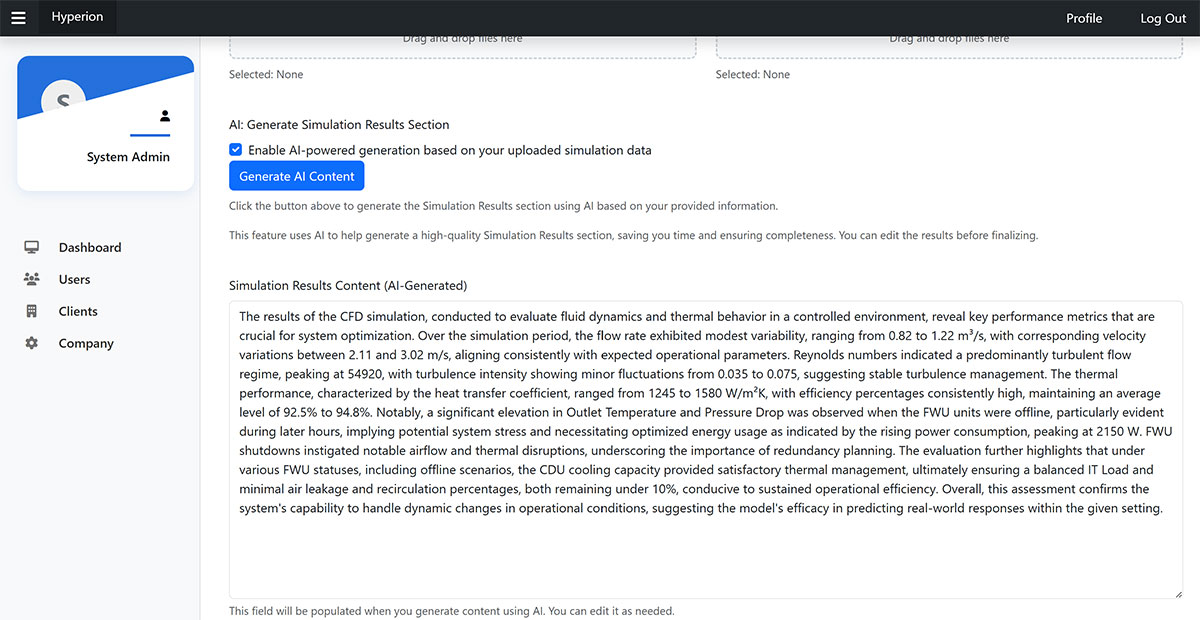This screenshot has height=620, width=1200.
Task: Click the Dashboard monitor icon
Action: click(x=32, y=247)
